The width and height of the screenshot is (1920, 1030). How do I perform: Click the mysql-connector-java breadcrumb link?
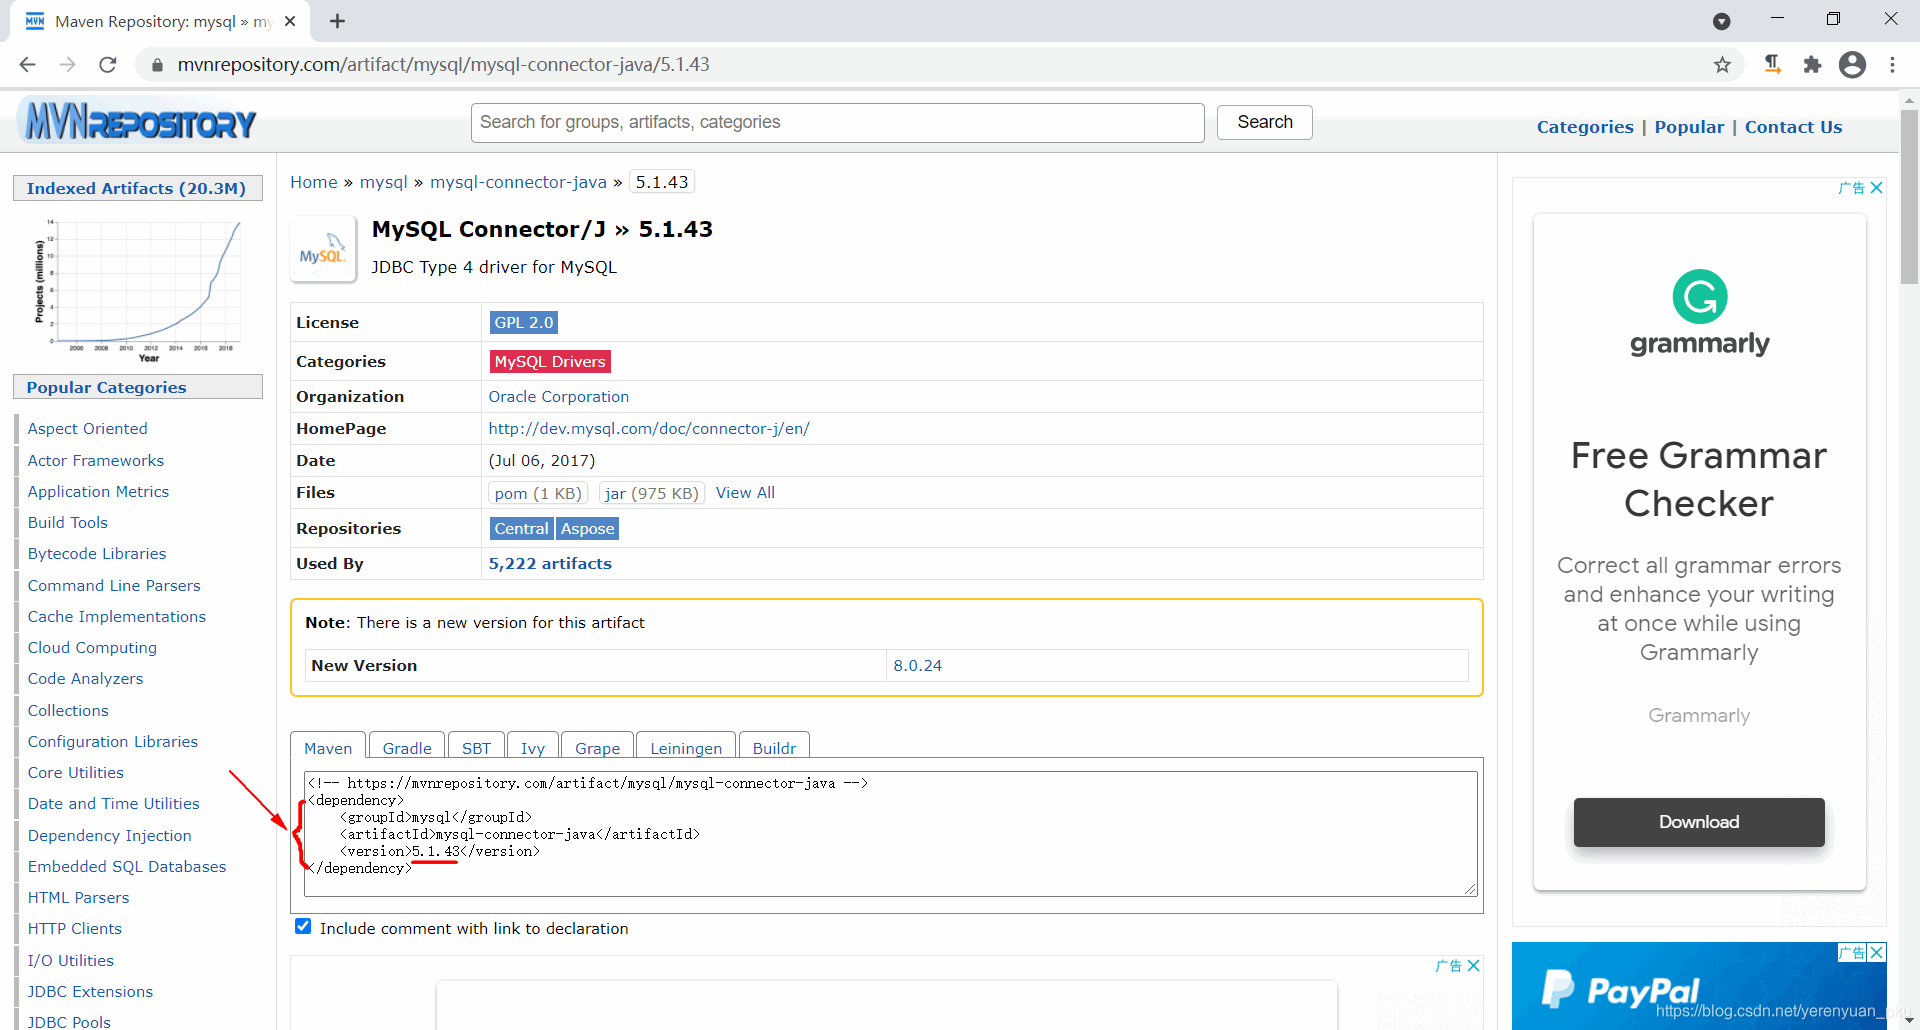coord(518,182)
